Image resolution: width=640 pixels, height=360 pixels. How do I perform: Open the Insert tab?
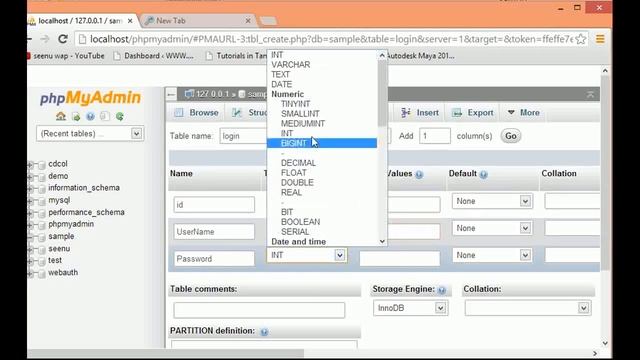(420, 113)
